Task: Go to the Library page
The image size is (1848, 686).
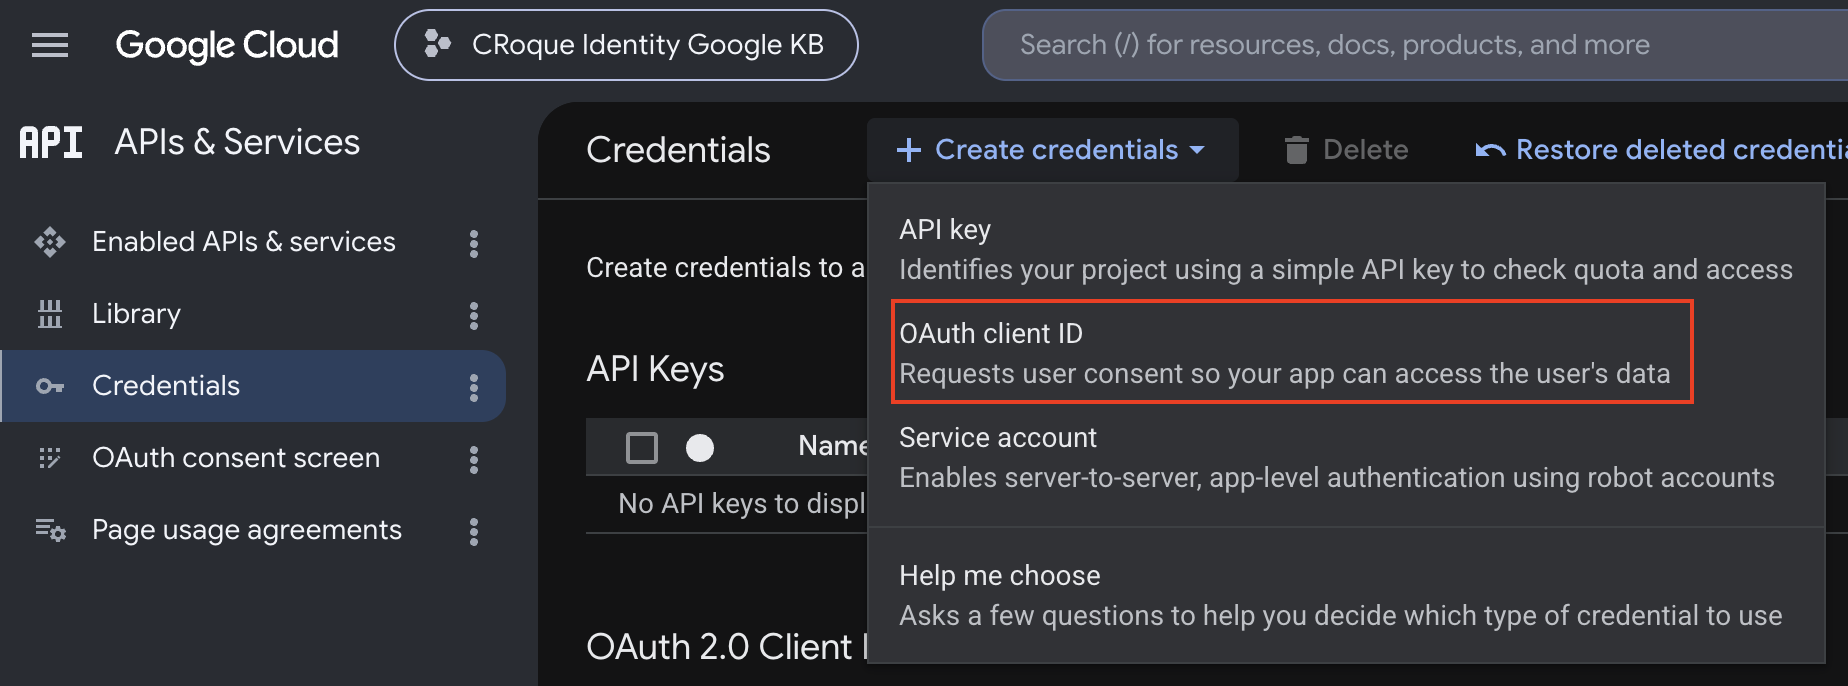Action: [136, 314]
